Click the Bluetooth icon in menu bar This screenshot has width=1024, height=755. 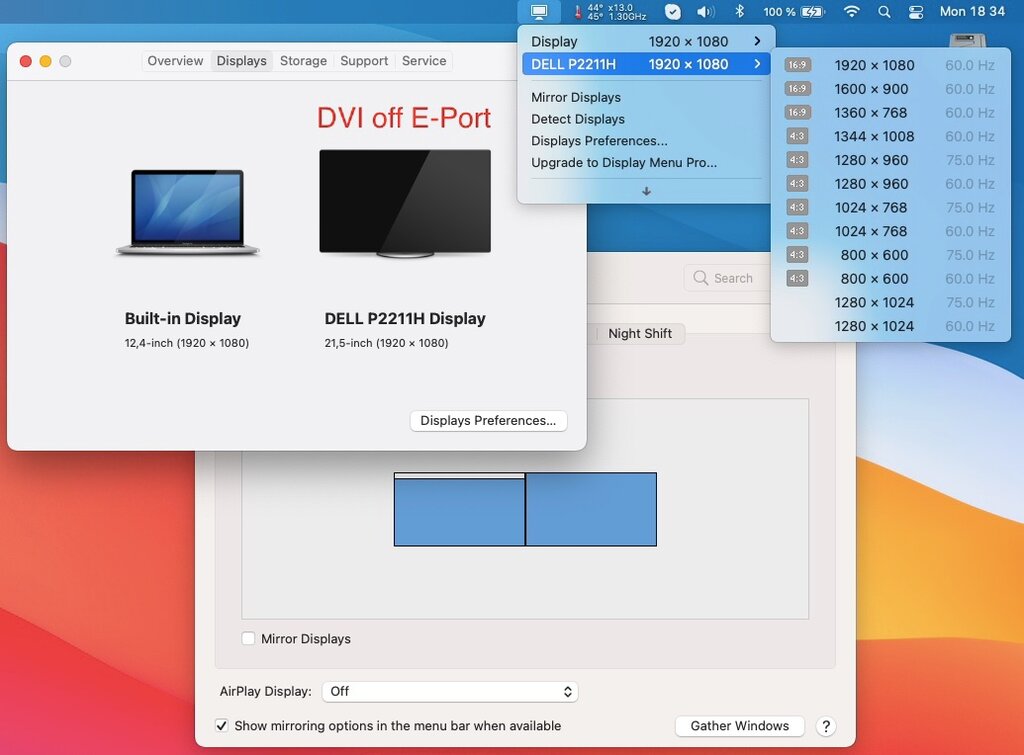point(740,12)
